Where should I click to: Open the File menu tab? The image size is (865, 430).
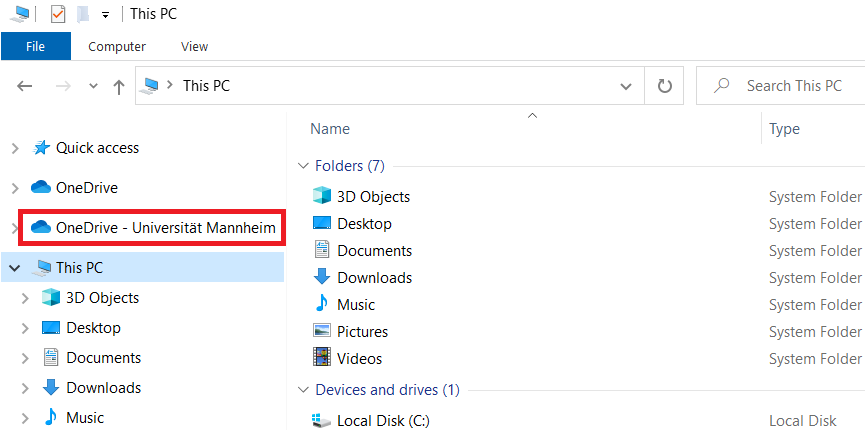35,46
